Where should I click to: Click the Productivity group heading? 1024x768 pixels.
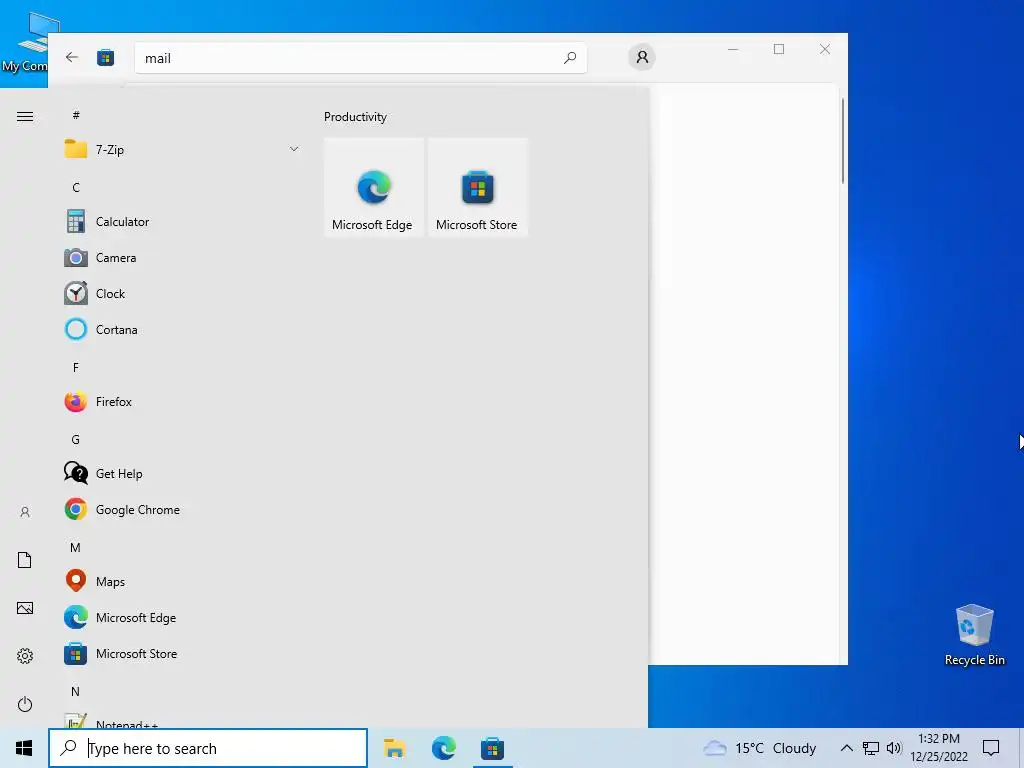click(x=355, y=117)
